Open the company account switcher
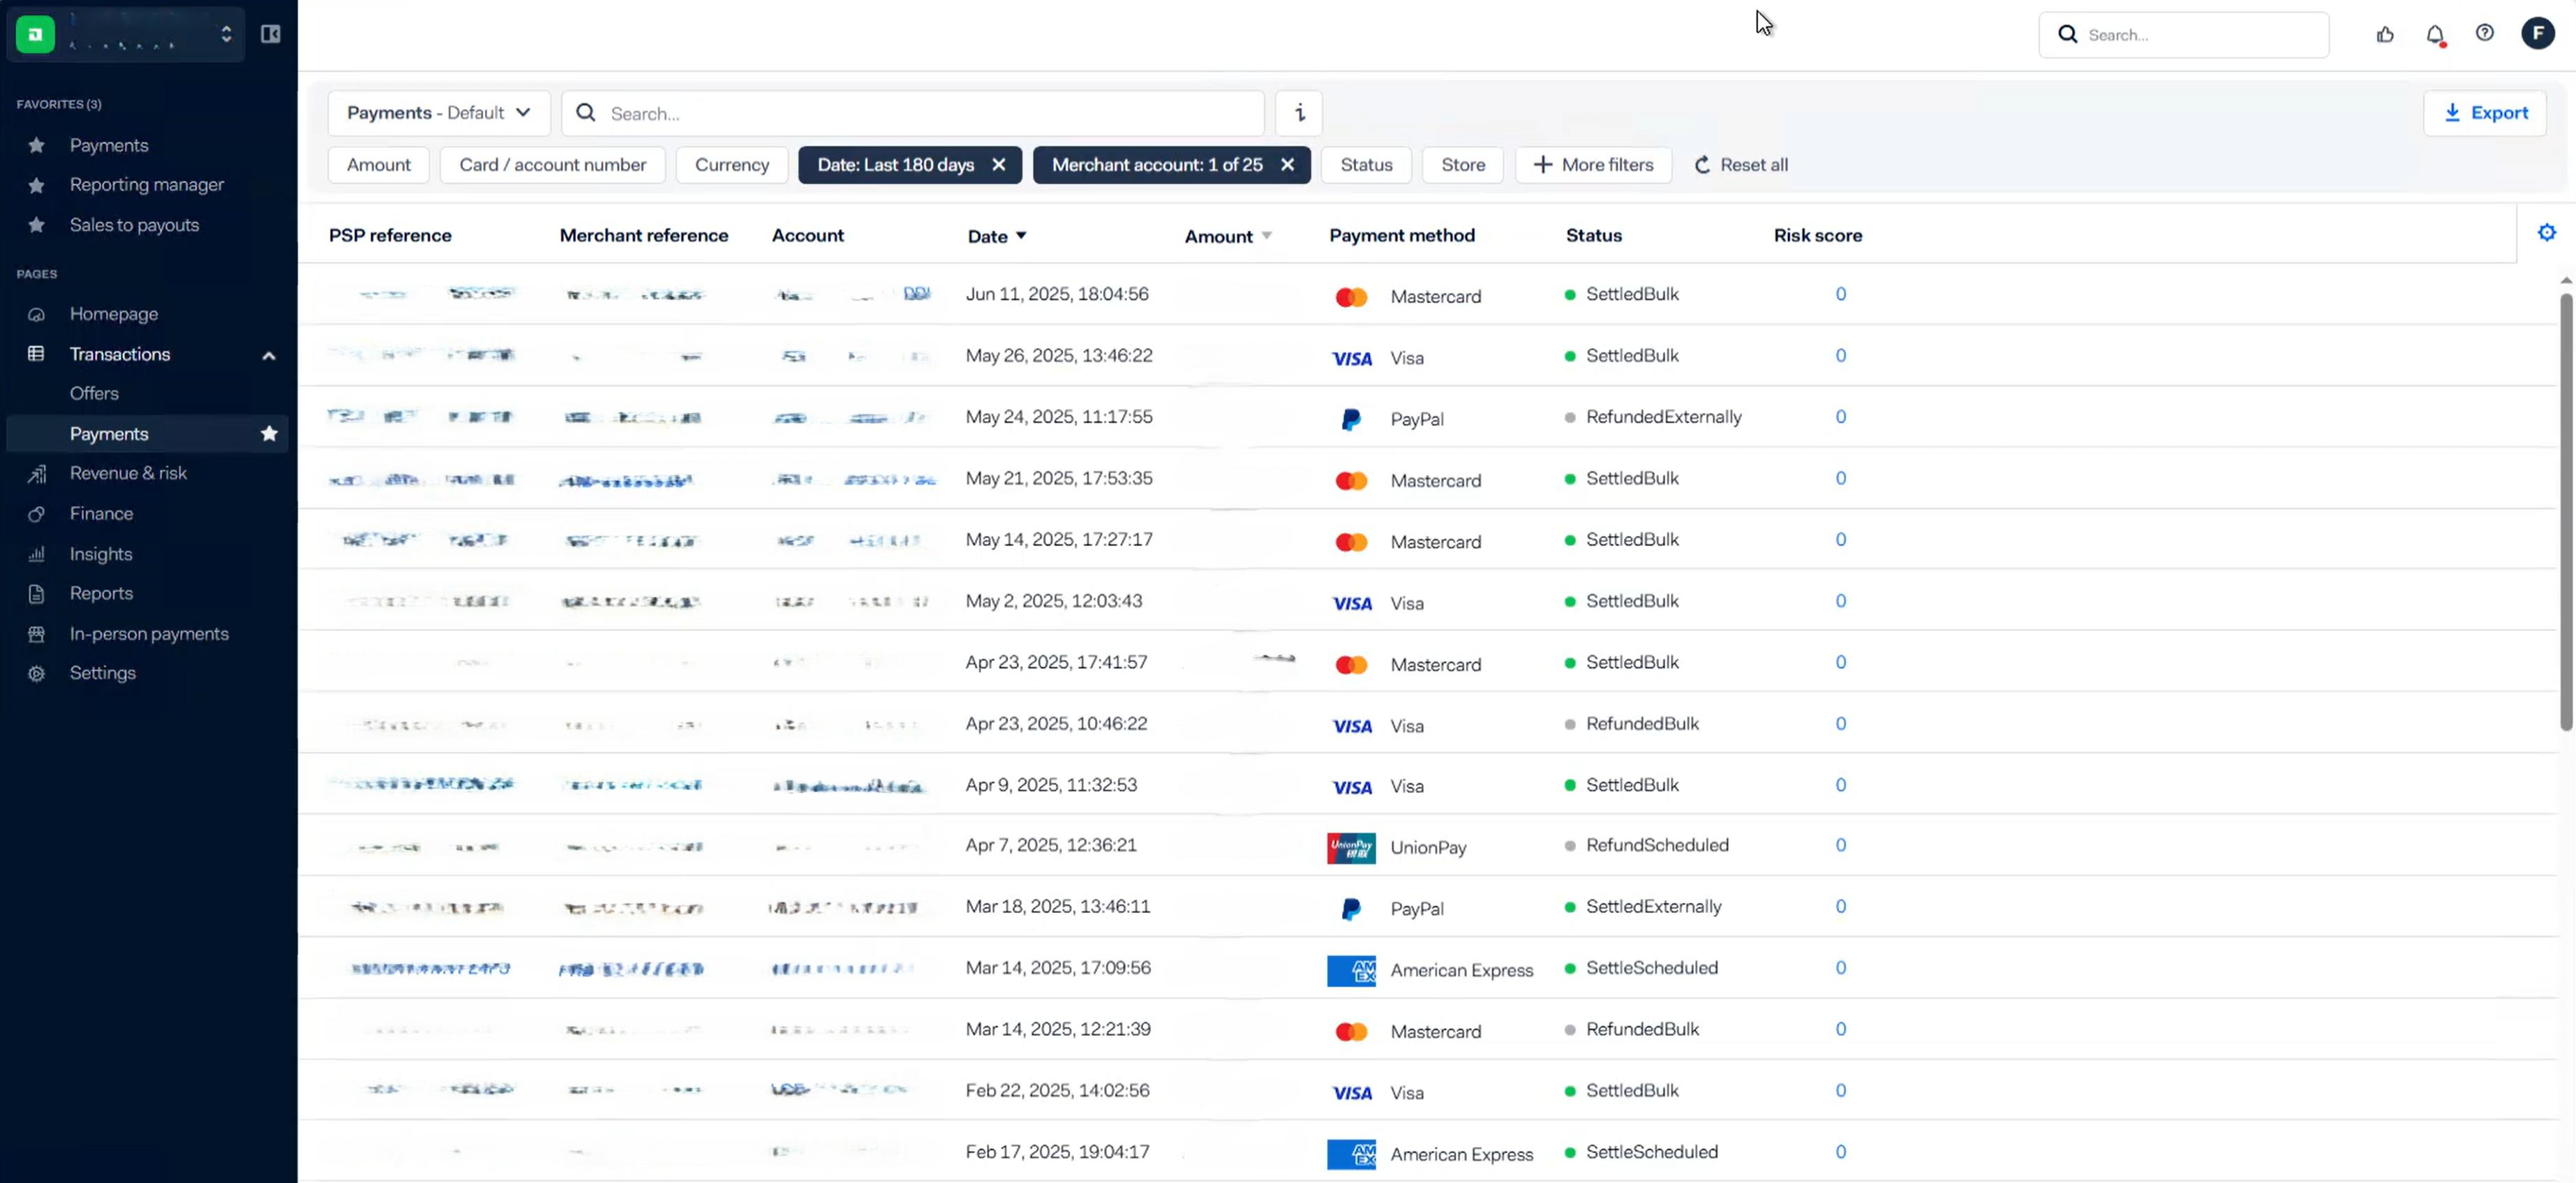Screen dimensions: 2576x1183 pyautogui.click(x=126, y=34)
